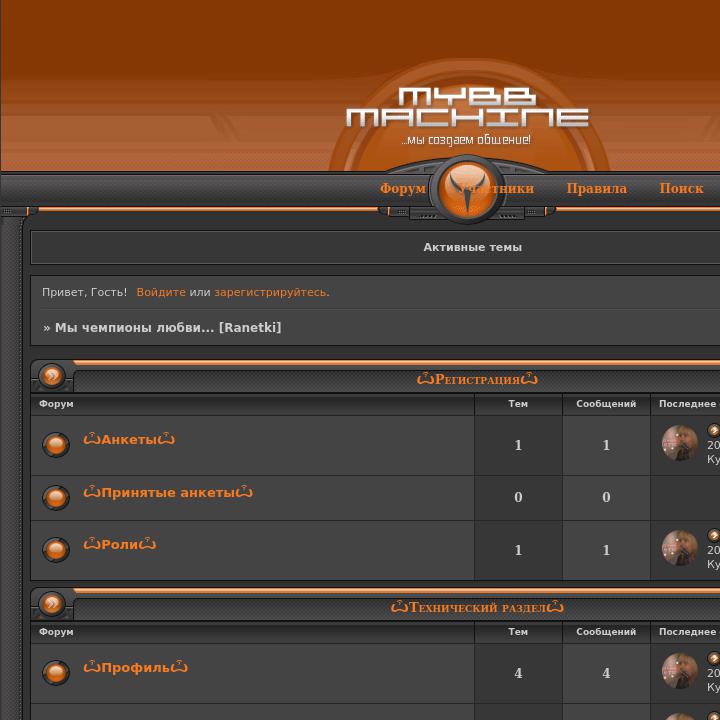This screenshot has height=720, width=720.
Task: Click Тем count 1 in Анкеты row
Action: click(518, 445)
